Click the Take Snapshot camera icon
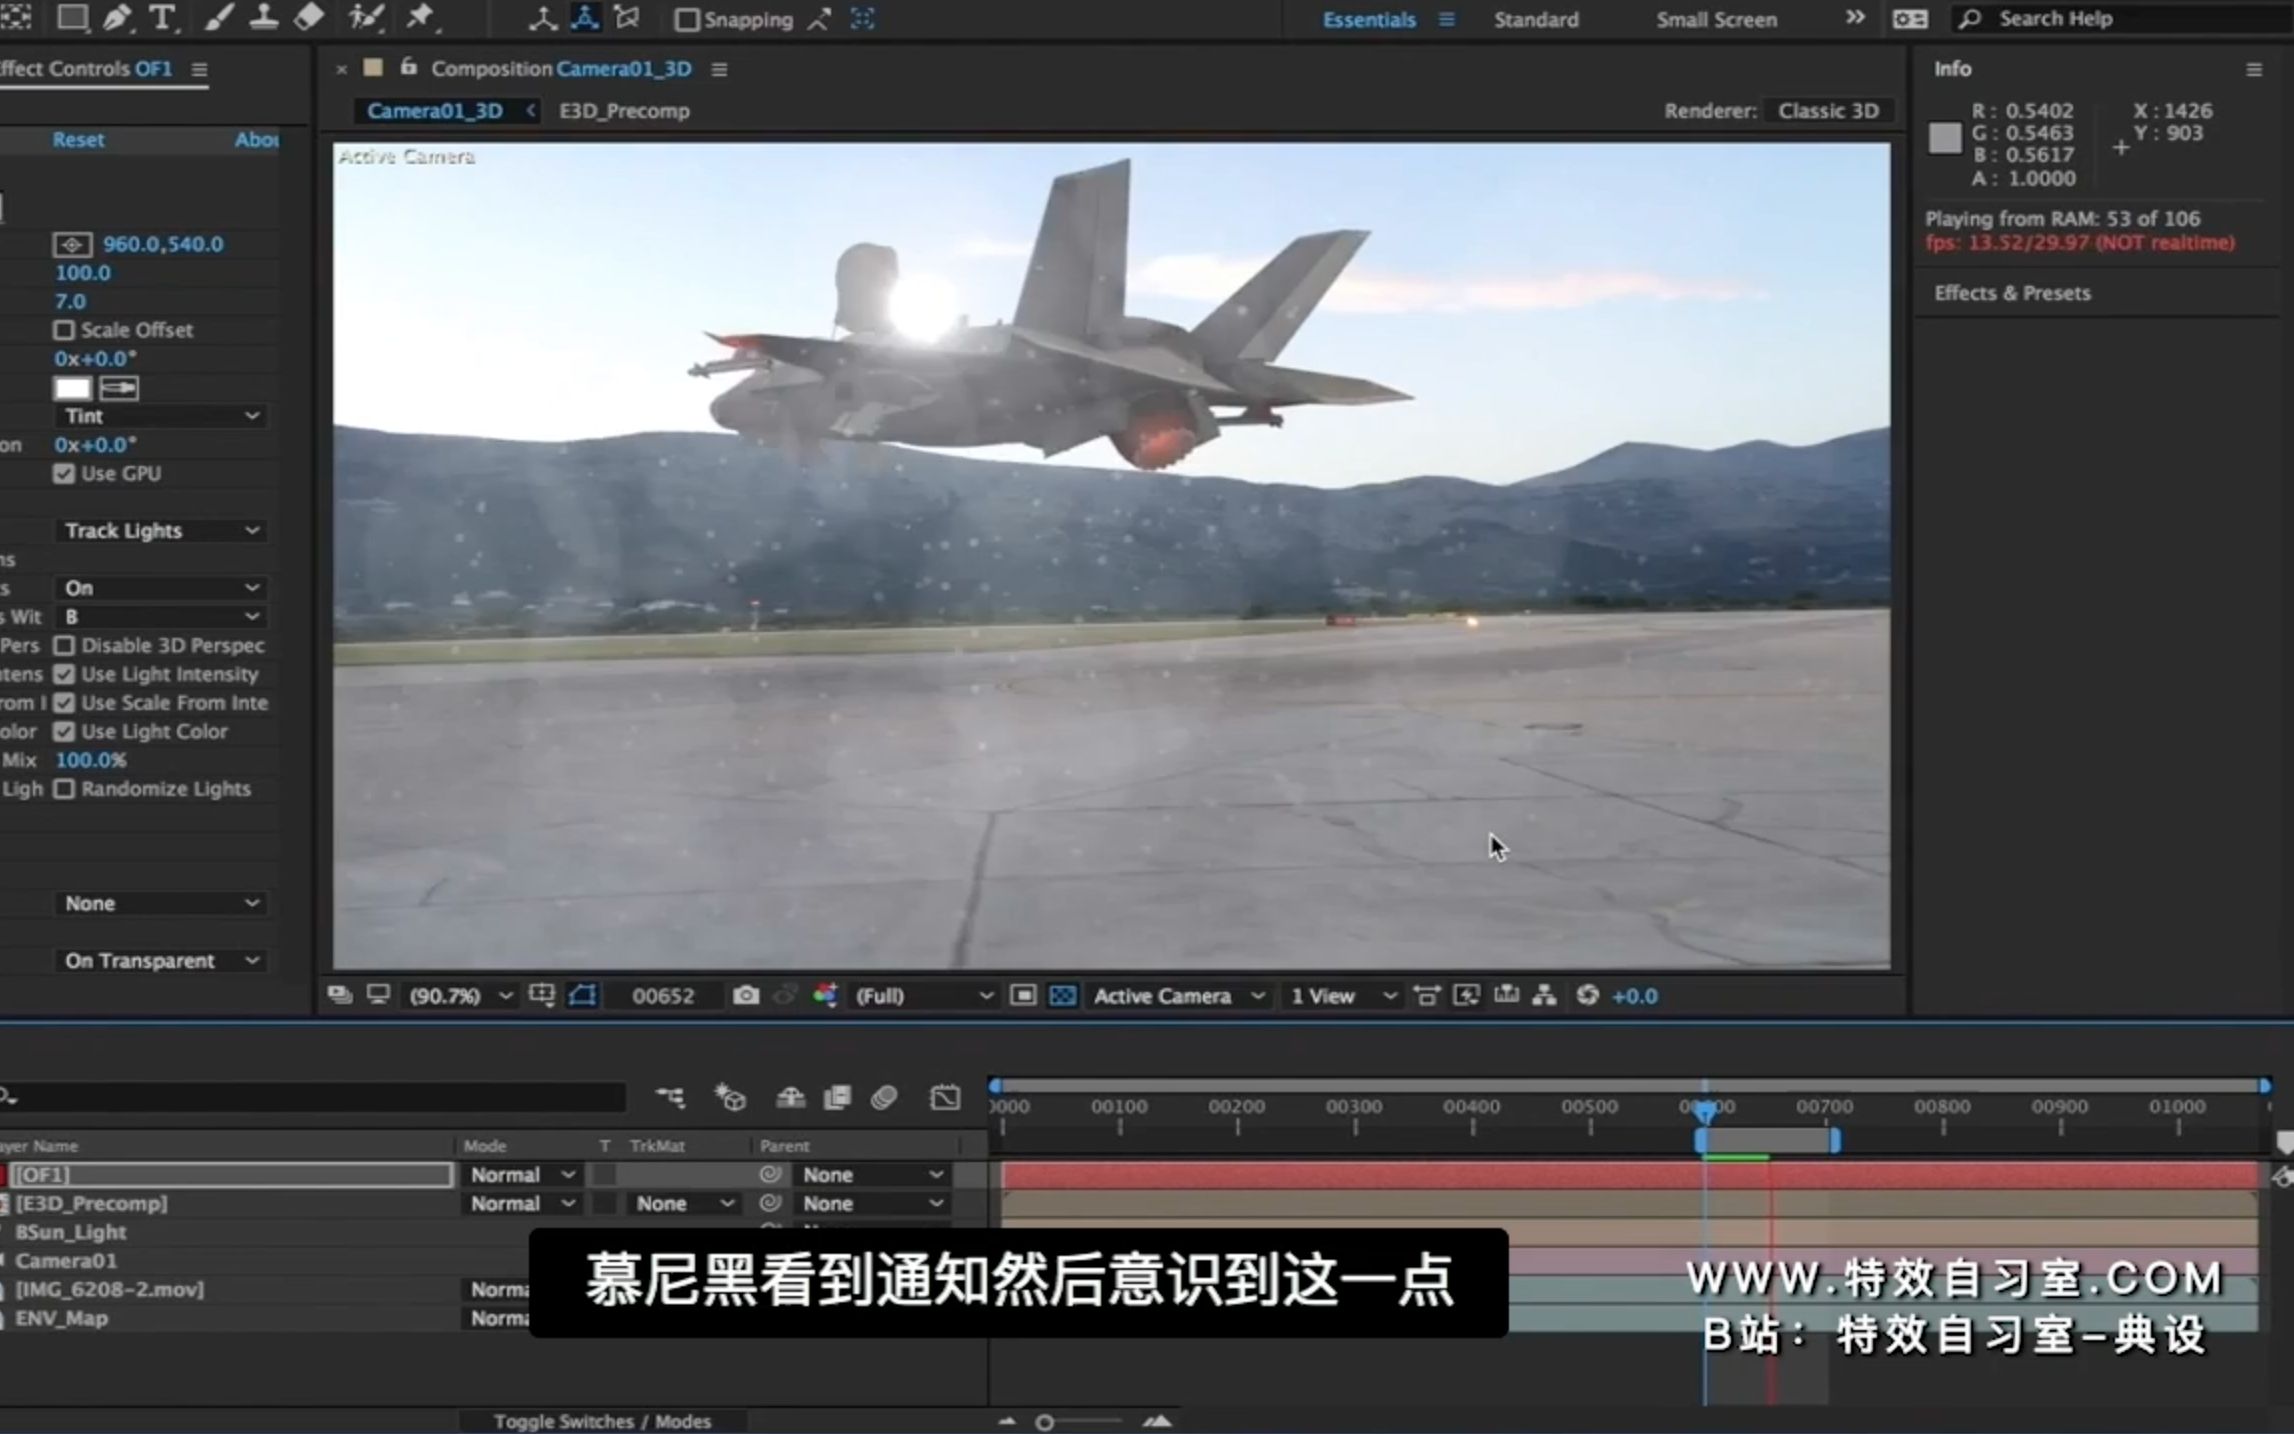2294x1434 pixels. (x=746, y=996)
